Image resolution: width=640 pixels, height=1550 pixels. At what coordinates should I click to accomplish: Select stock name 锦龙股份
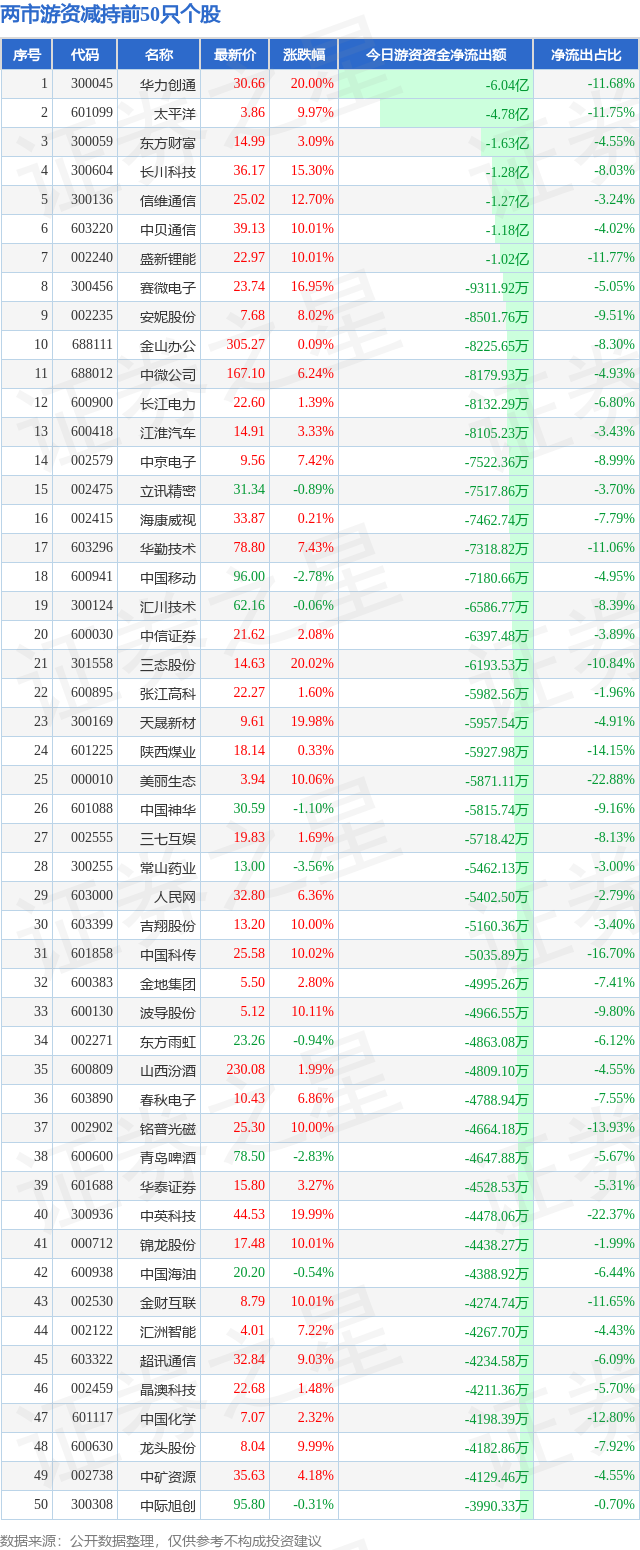point(169,1244)
